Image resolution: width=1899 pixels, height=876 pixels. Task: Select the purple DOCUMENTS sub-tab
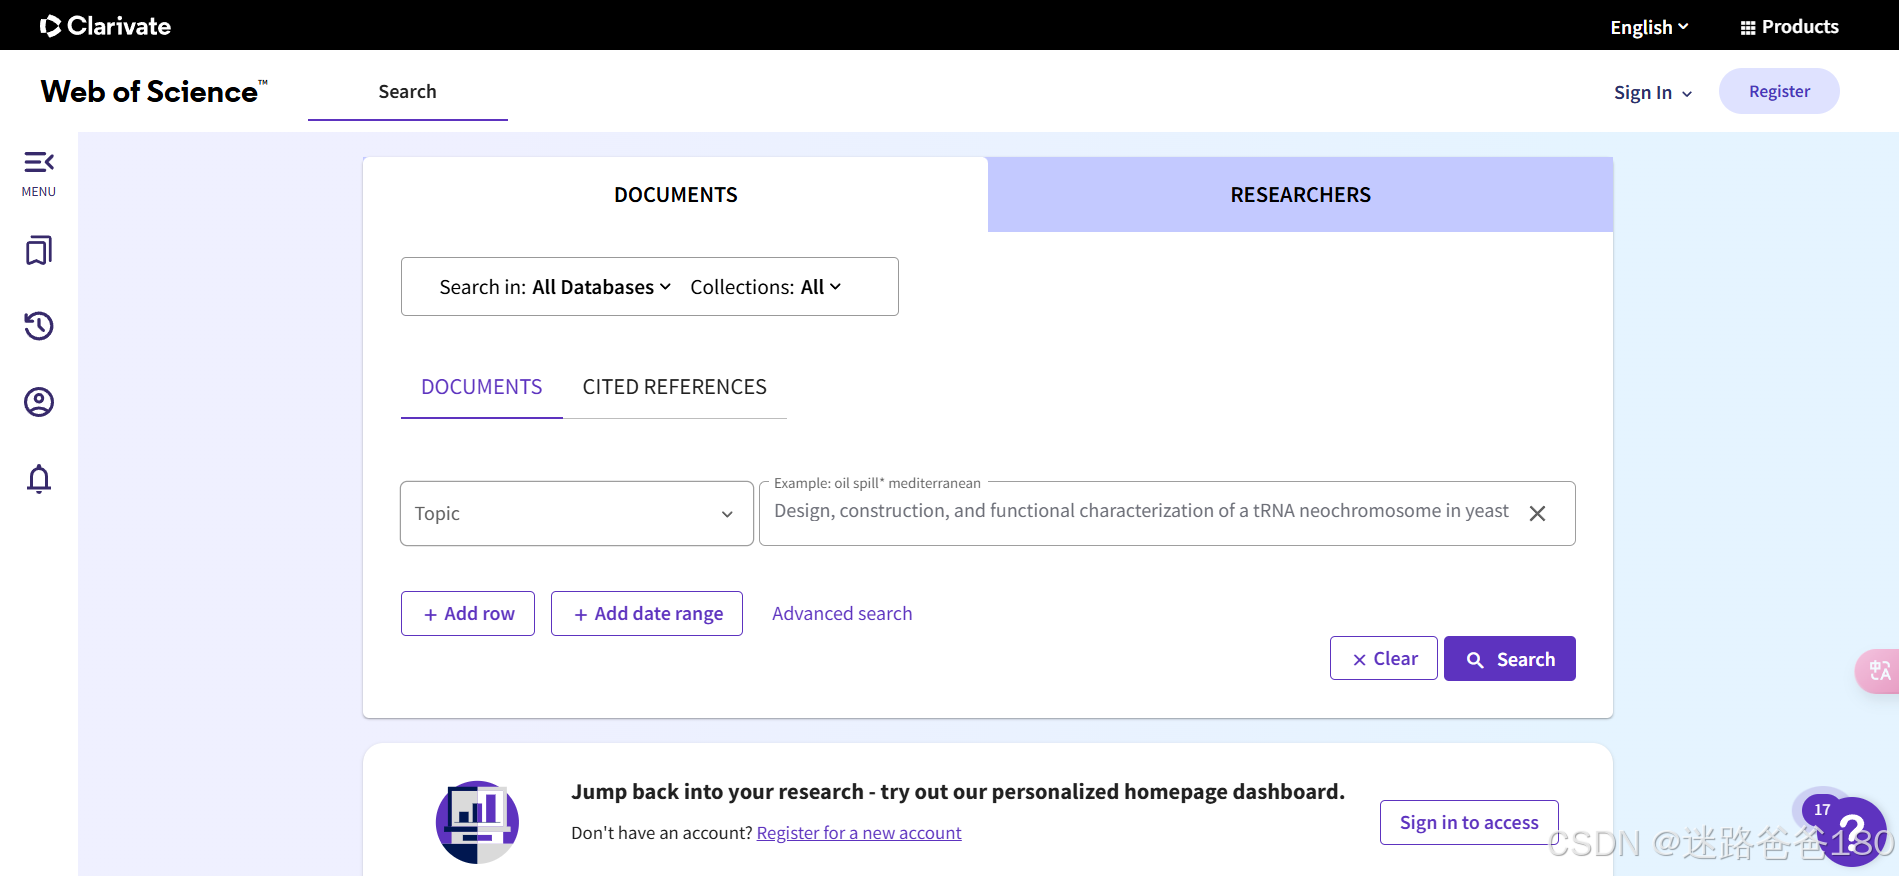pyautogui.click(x=482, y=387)
